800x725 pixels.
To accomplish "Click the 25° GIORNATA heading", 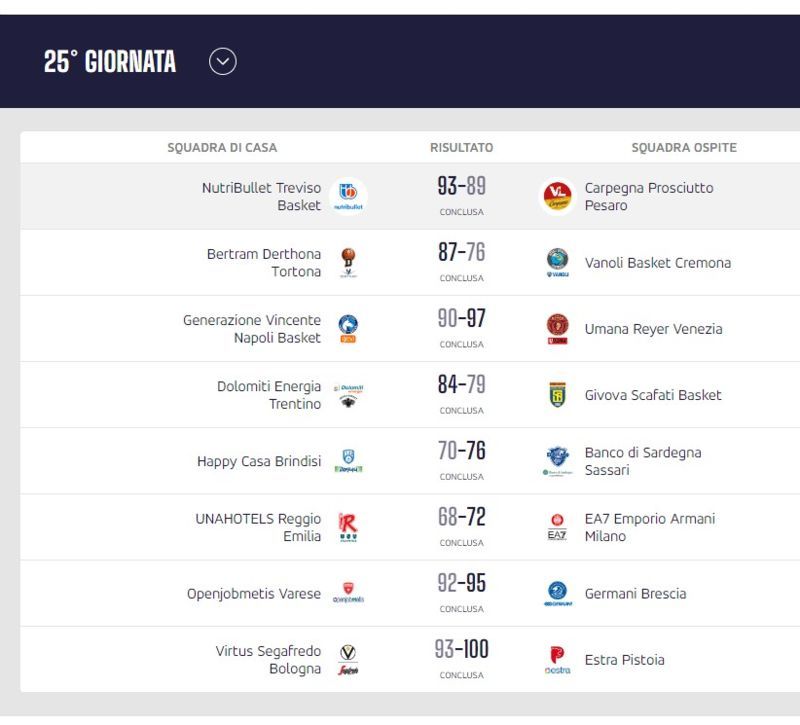I will click(x=110, y=62).
